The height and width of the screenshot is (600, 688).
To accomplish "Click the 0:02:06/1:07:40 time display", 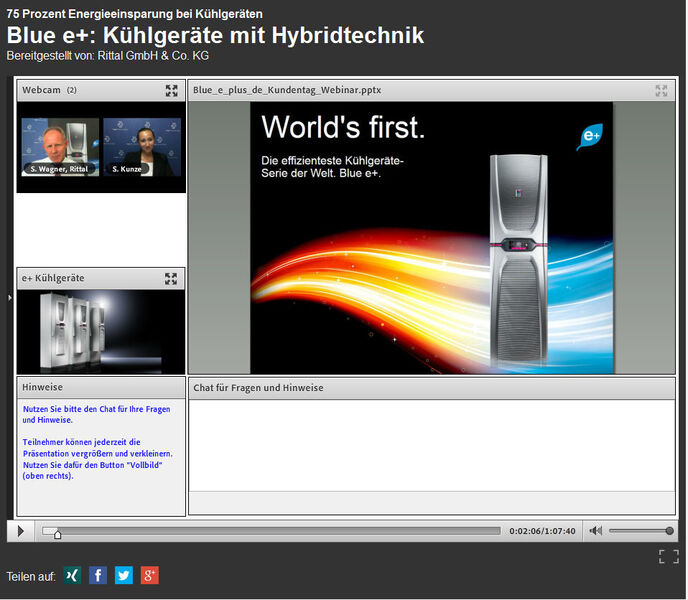I will point(542,531).
